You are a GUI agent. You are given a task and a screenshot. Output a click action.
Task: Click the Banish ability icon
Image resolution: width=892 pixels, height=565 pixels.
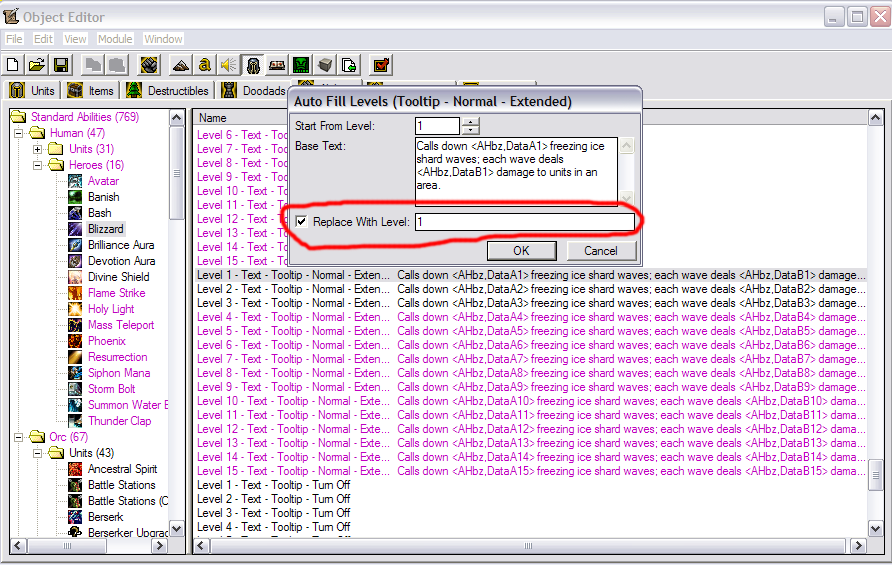[75, 197]
